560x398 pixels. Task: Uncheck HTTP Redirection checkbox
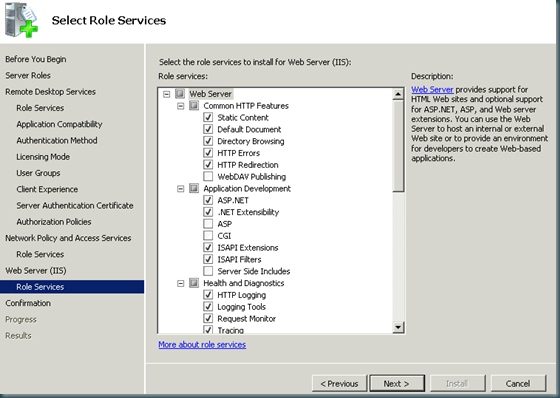coord(208,165)
